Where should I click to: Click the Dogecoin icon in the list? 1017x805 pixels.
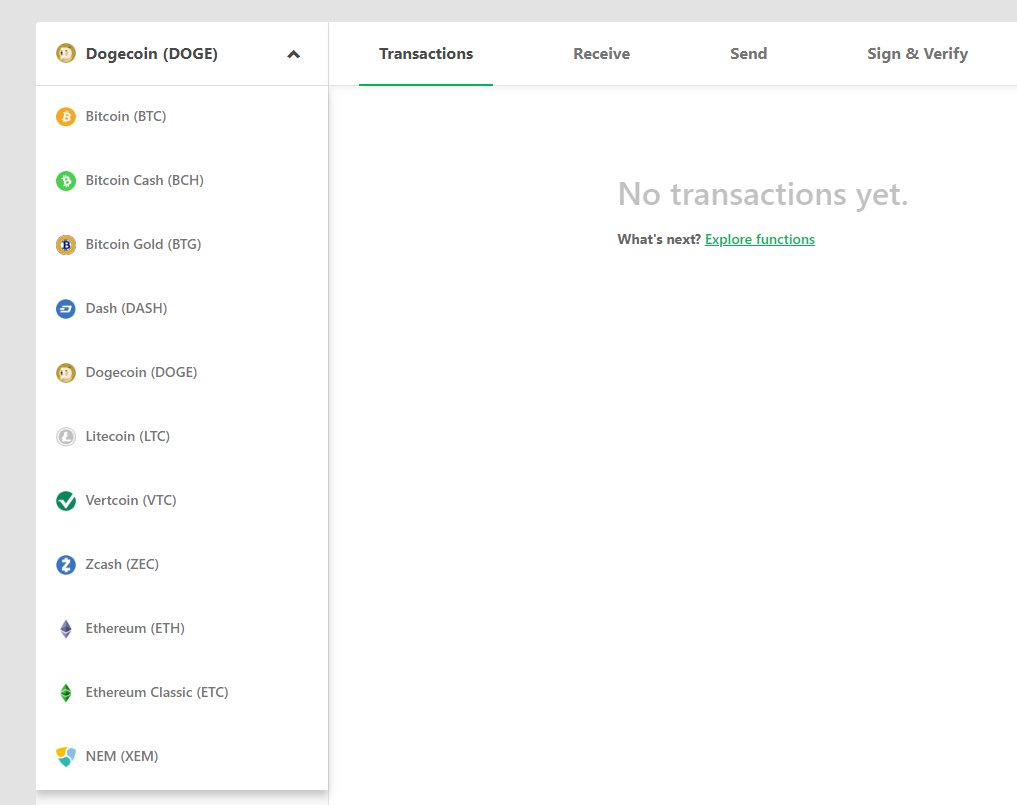[66, 373]
